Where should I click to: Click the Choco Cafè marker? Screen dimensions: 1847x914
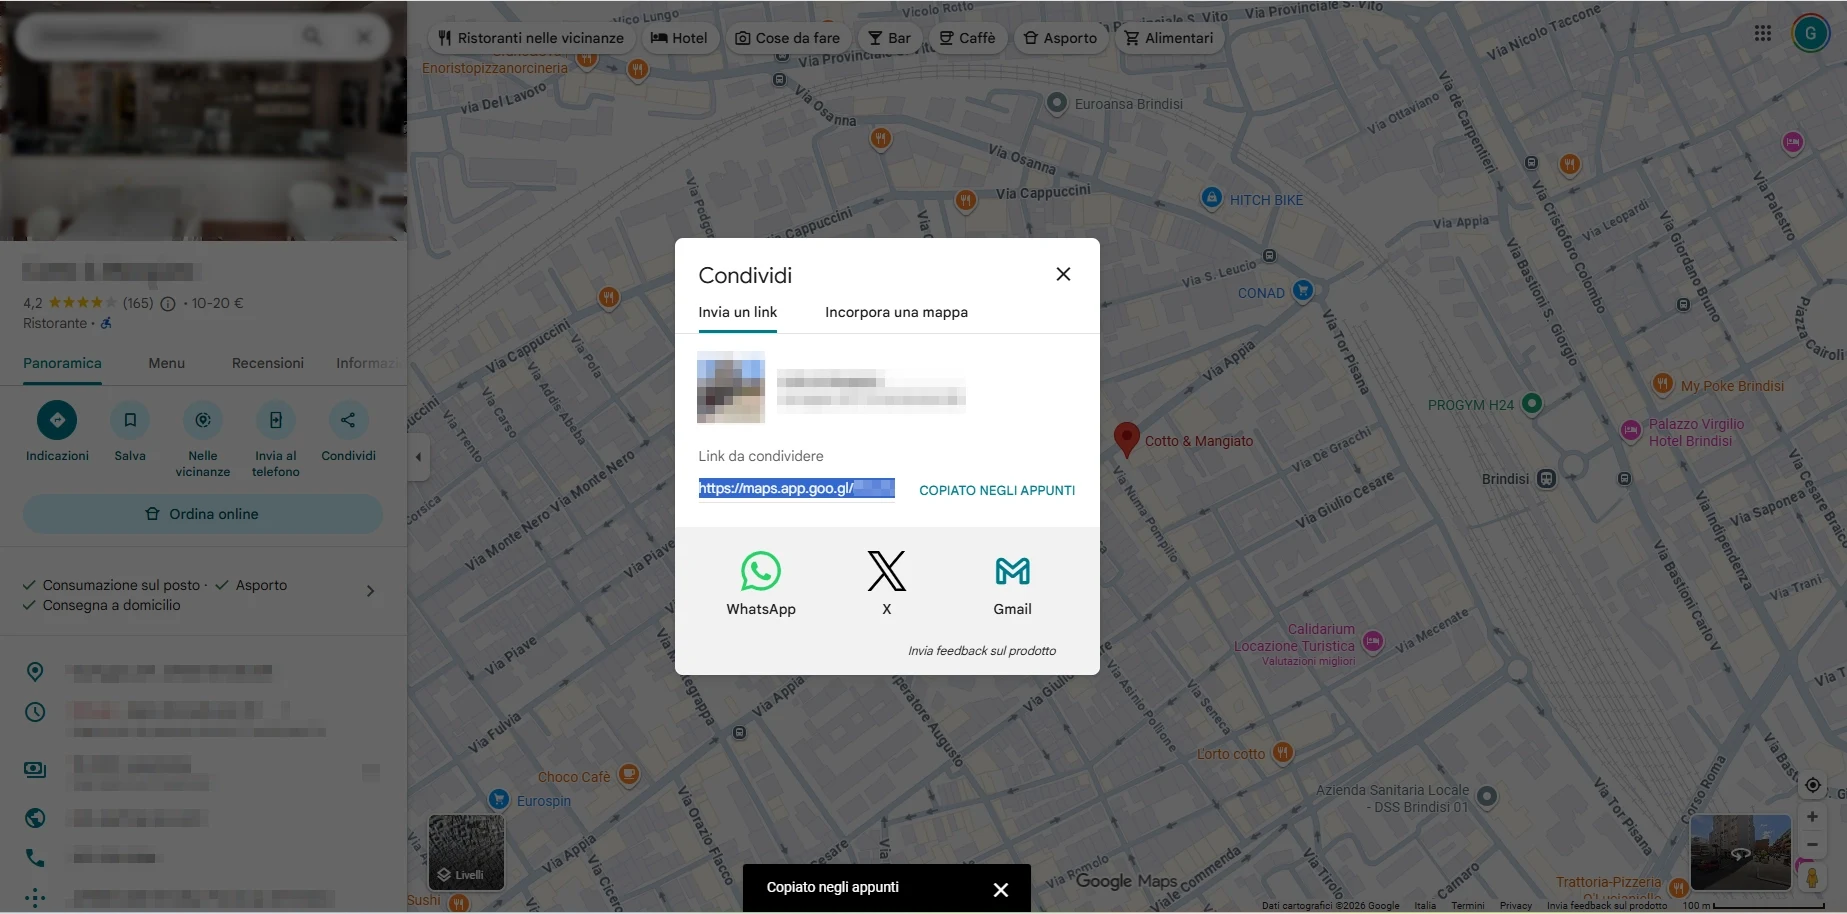click(x=628, y=774)
